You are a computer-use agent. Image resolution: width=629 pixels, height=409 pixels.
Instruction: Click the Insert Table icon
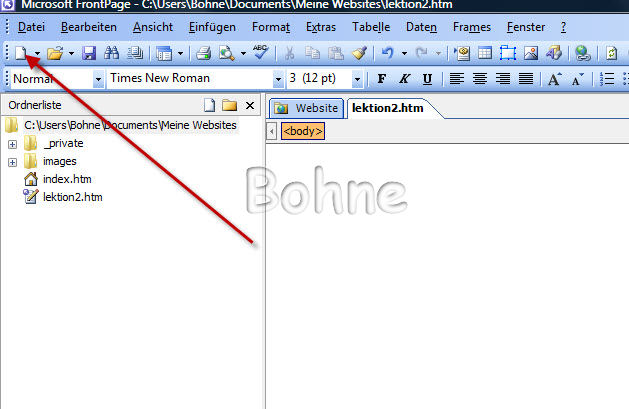tap(484, 53)
